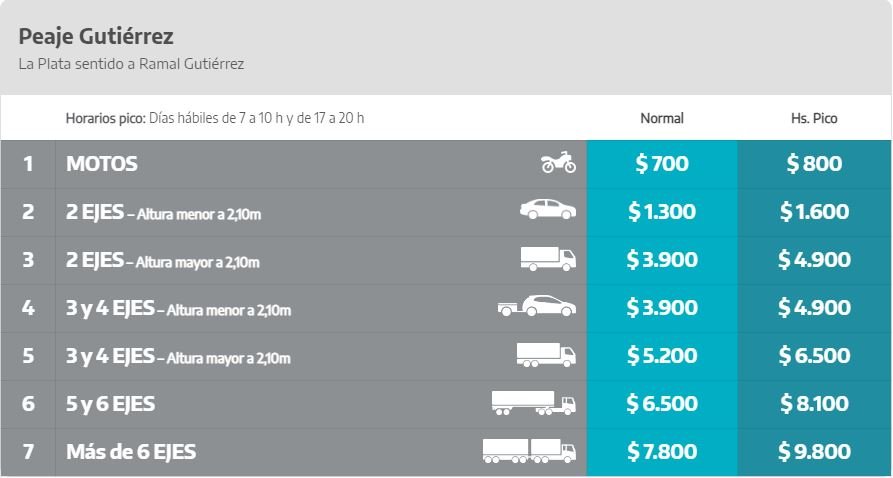Click the Más de 6 EJES label

(131, 452)
